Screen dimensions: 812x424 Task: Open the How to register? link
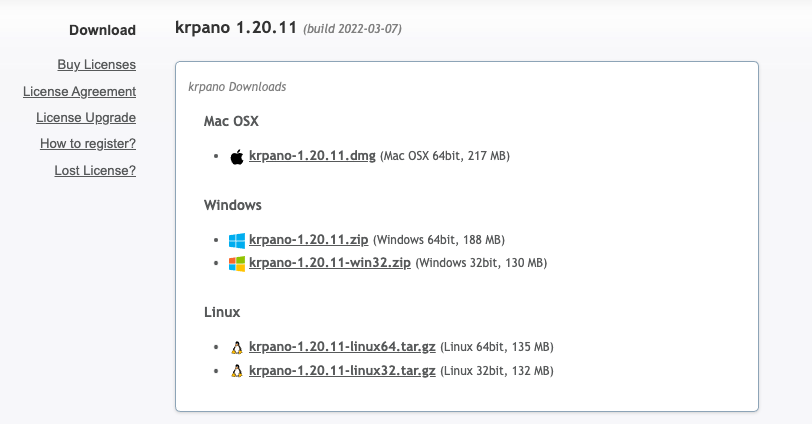tap(88, 144)
